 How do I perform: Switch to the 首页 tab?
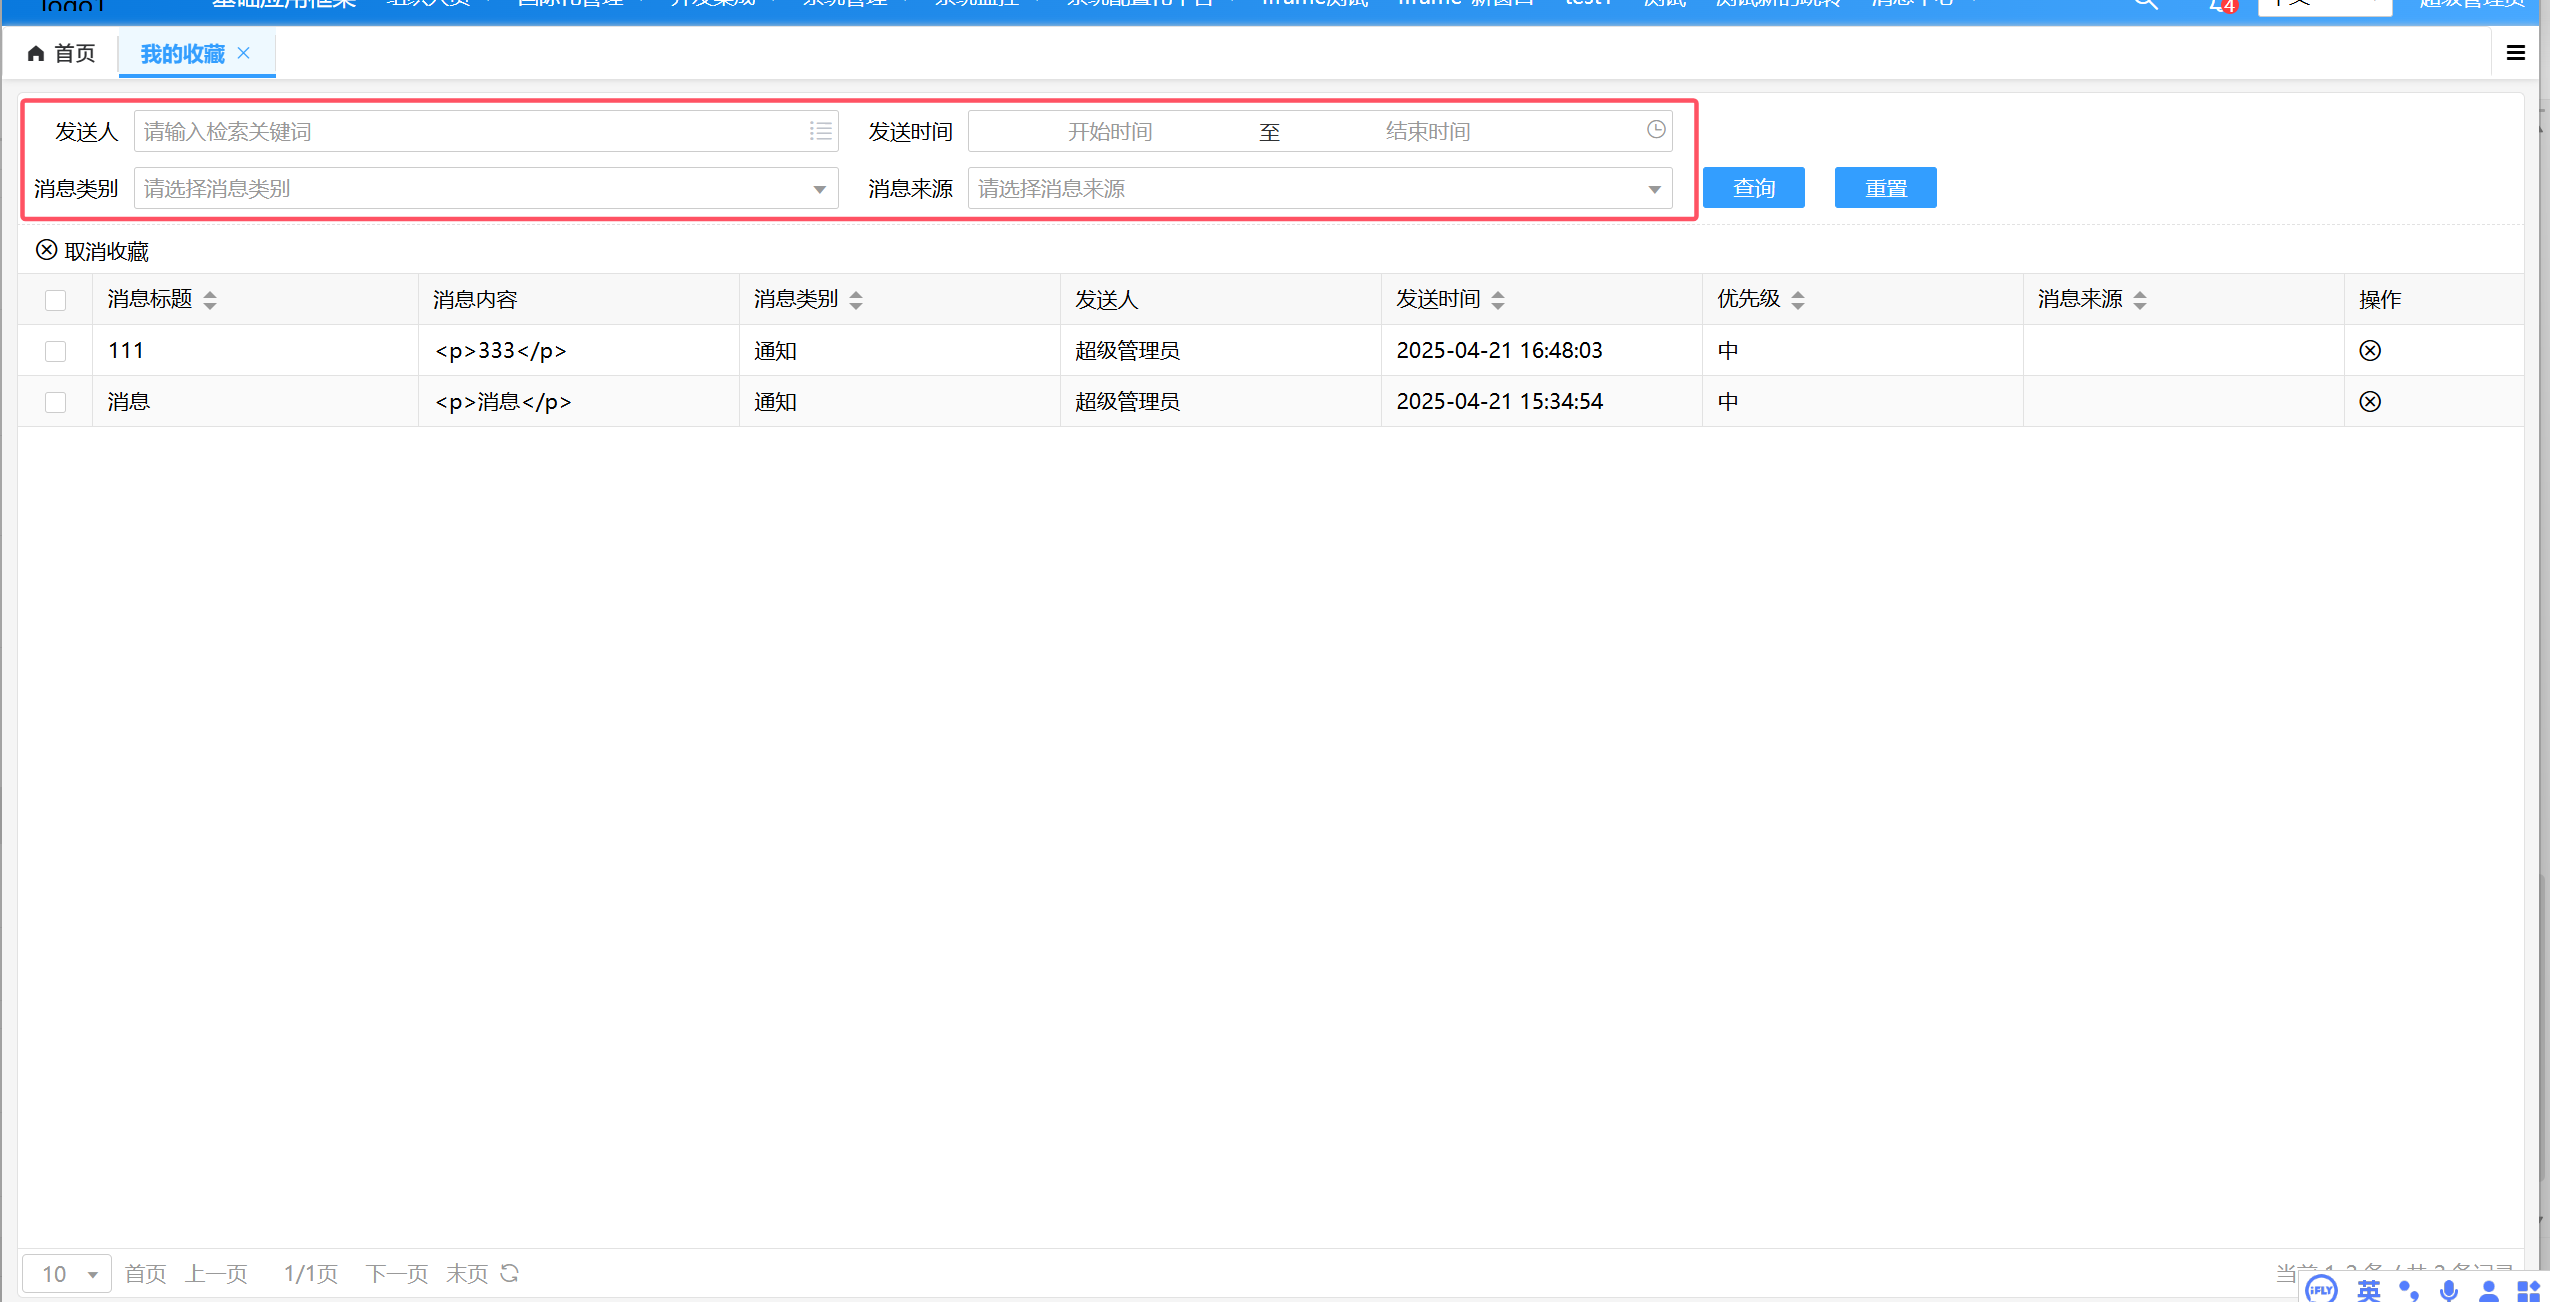pyautogui.click(x=62, y=53)
